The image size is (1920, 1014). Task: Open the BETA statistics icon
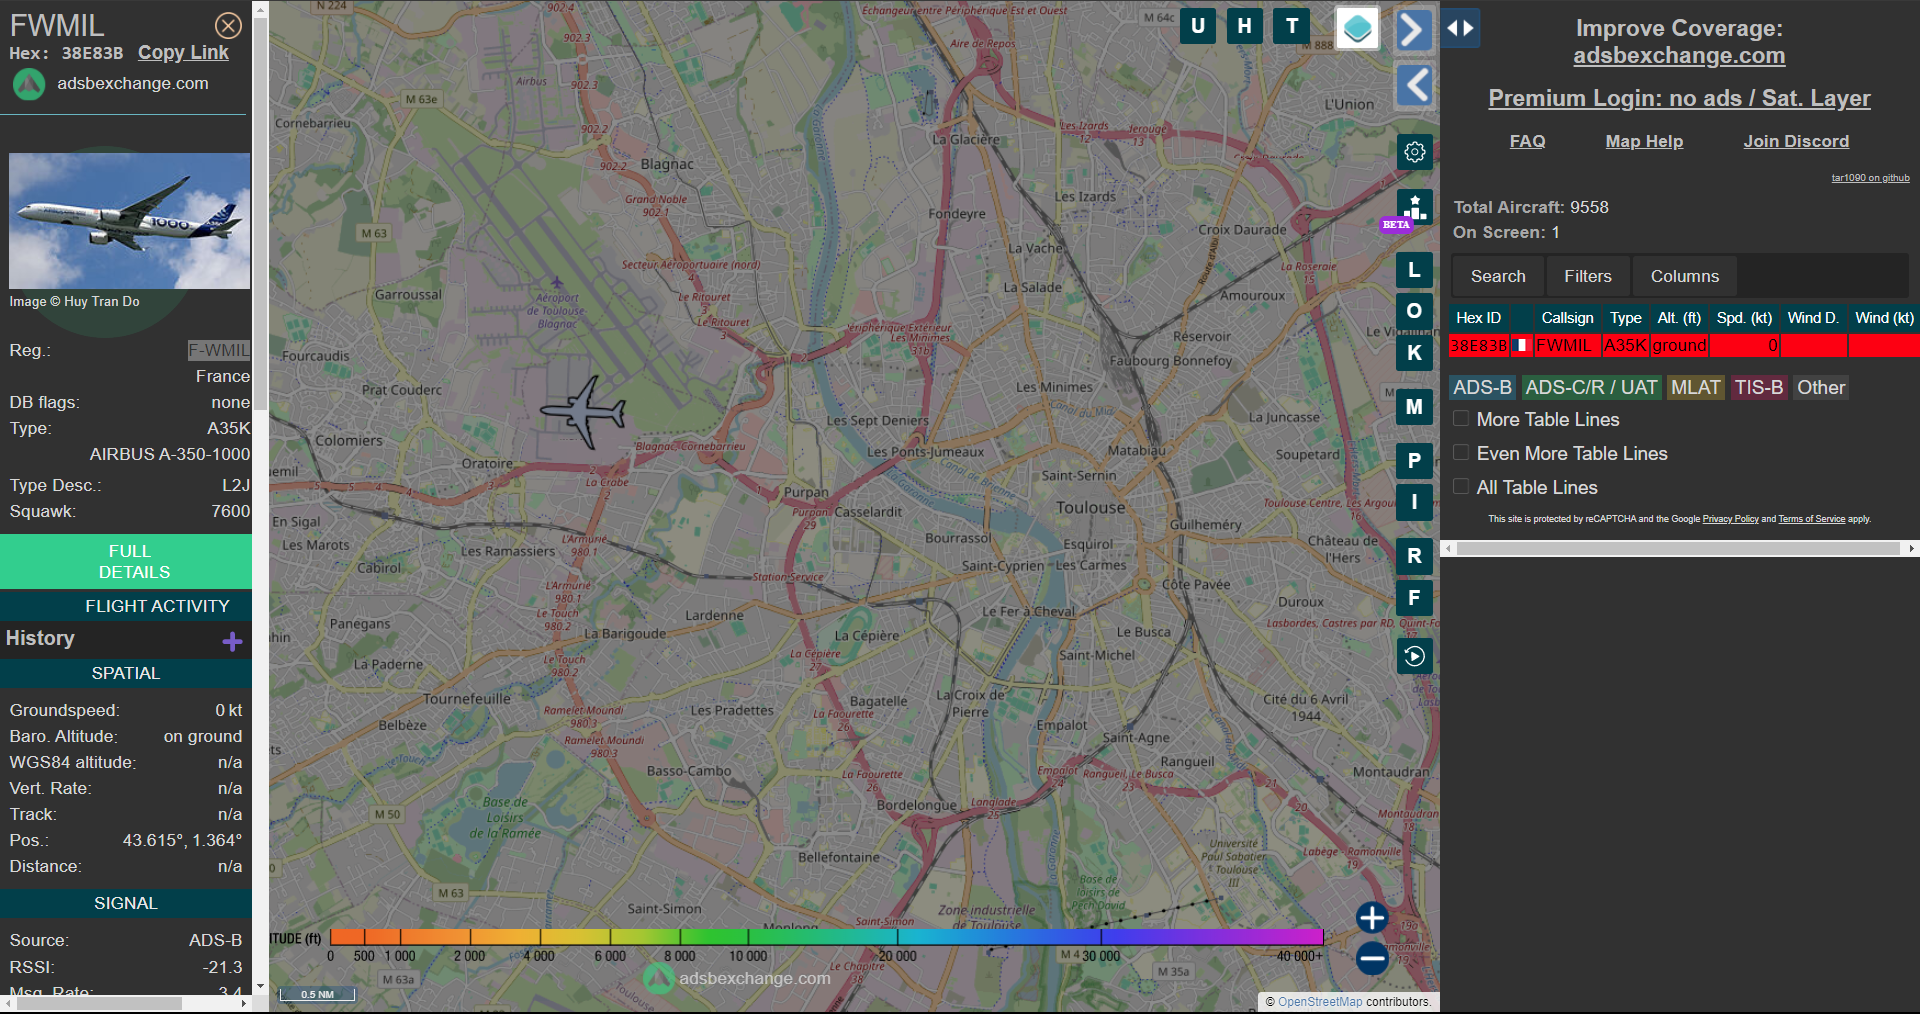point(1414,208)
